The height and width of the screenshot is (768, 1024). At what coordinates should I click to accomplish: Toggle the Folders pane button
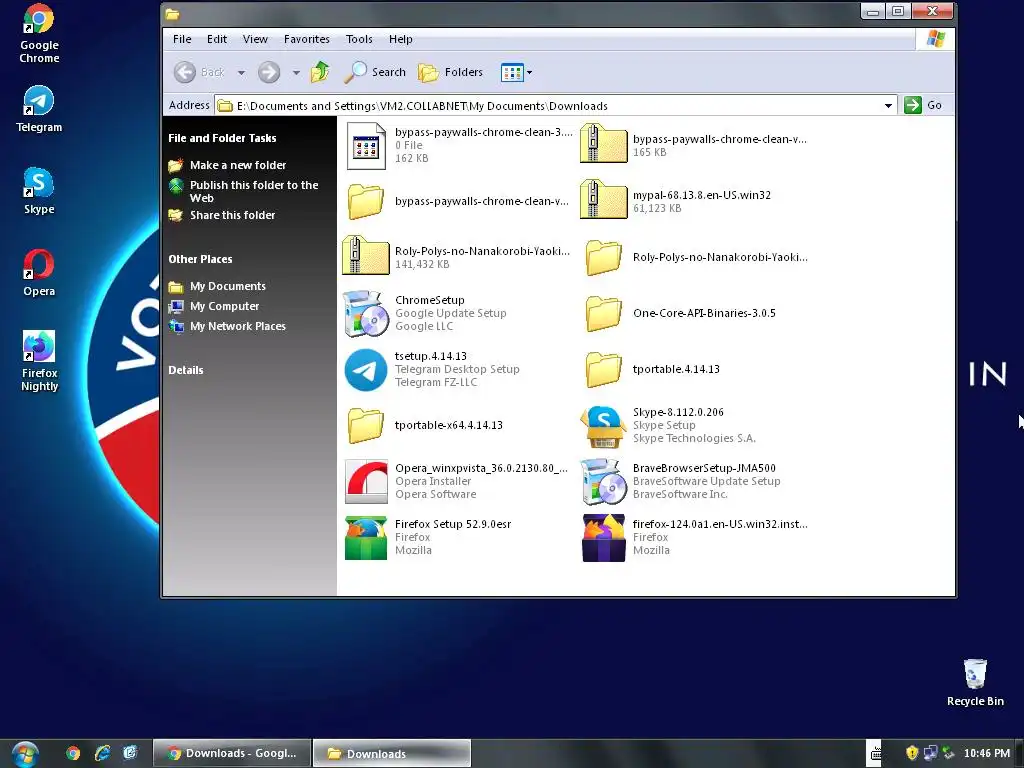click(451, 72)
